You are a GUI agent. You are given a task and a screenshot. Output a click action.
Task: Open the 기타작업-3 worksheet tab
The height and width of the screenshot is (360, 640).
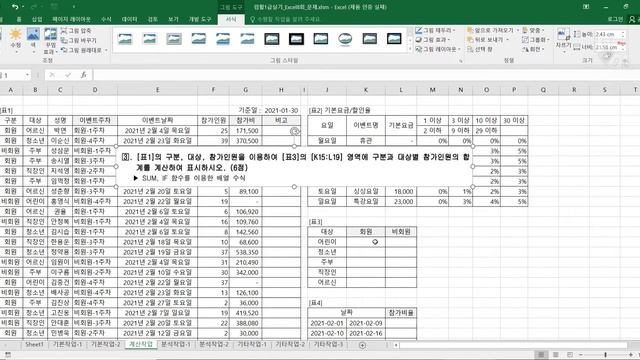[328, 344]
